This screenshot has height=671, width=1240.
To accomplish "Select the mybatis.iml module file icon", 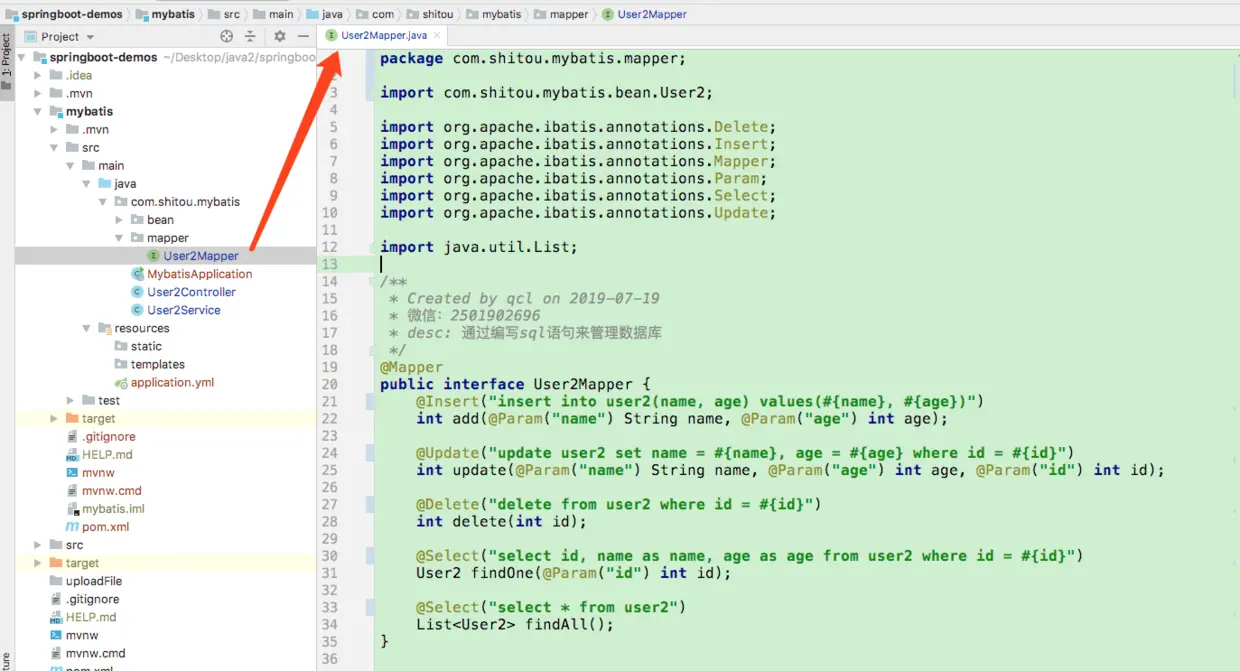I will point(72,509).
